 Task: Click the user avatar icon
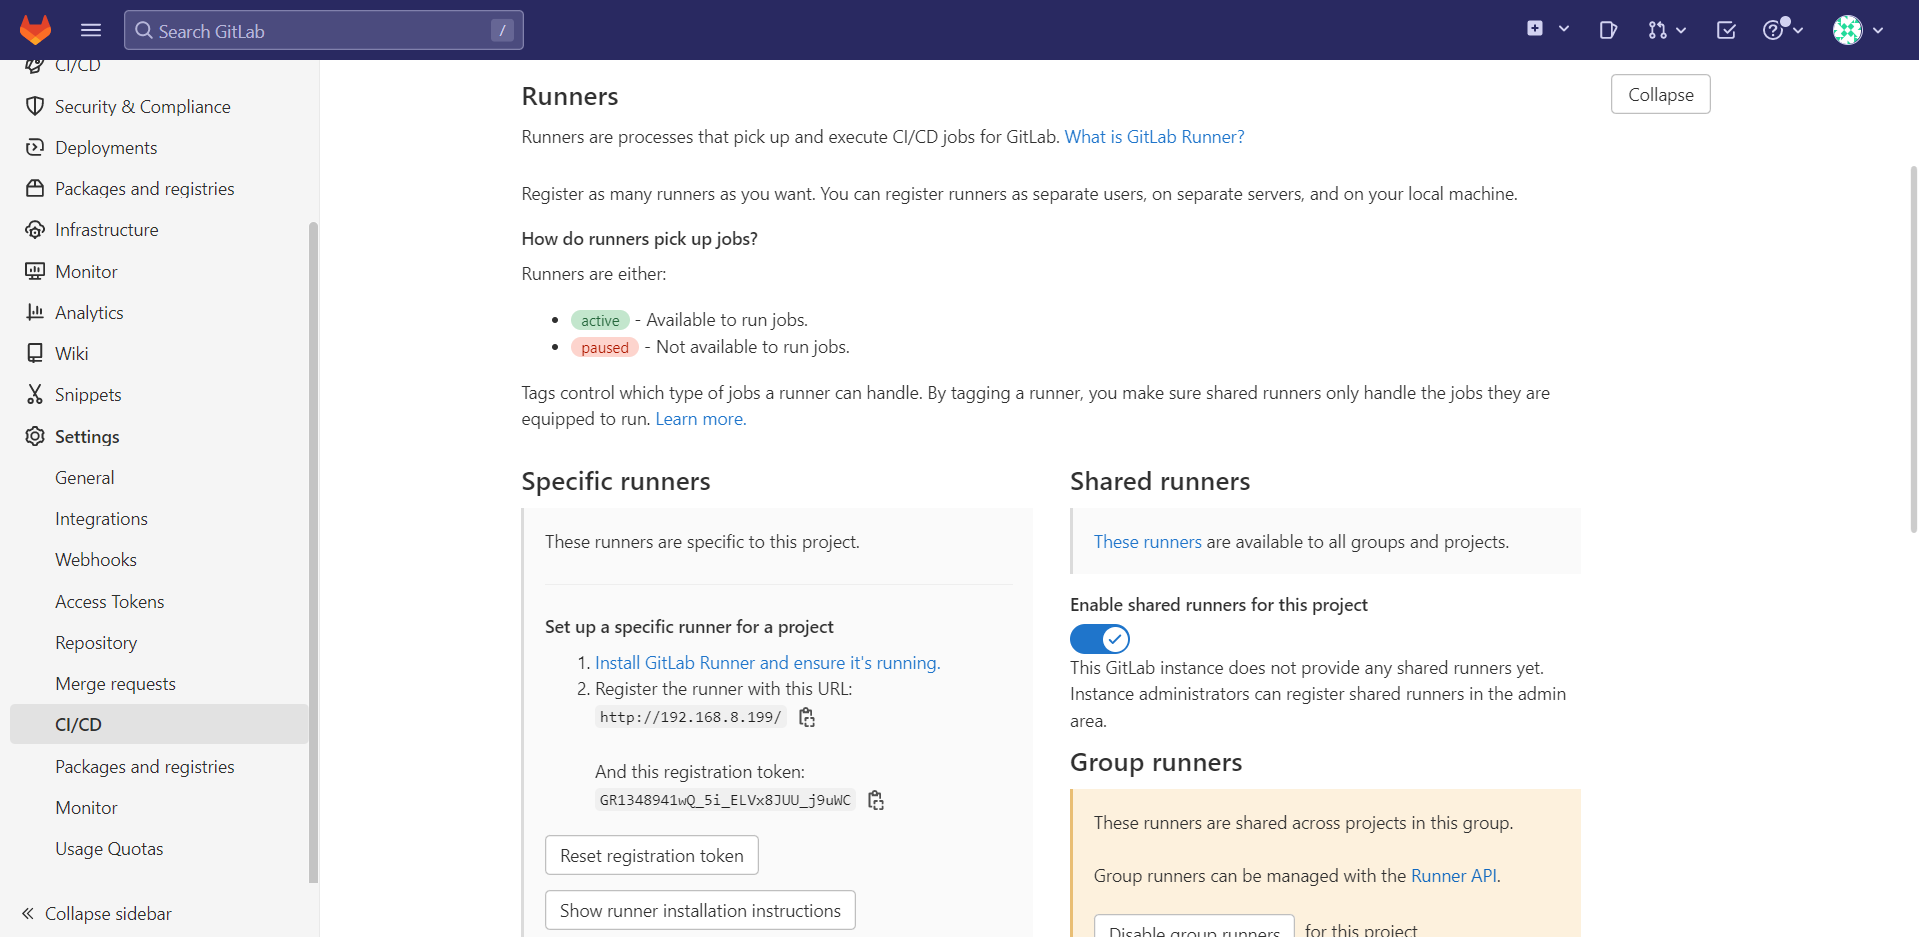pos(1848,30)
